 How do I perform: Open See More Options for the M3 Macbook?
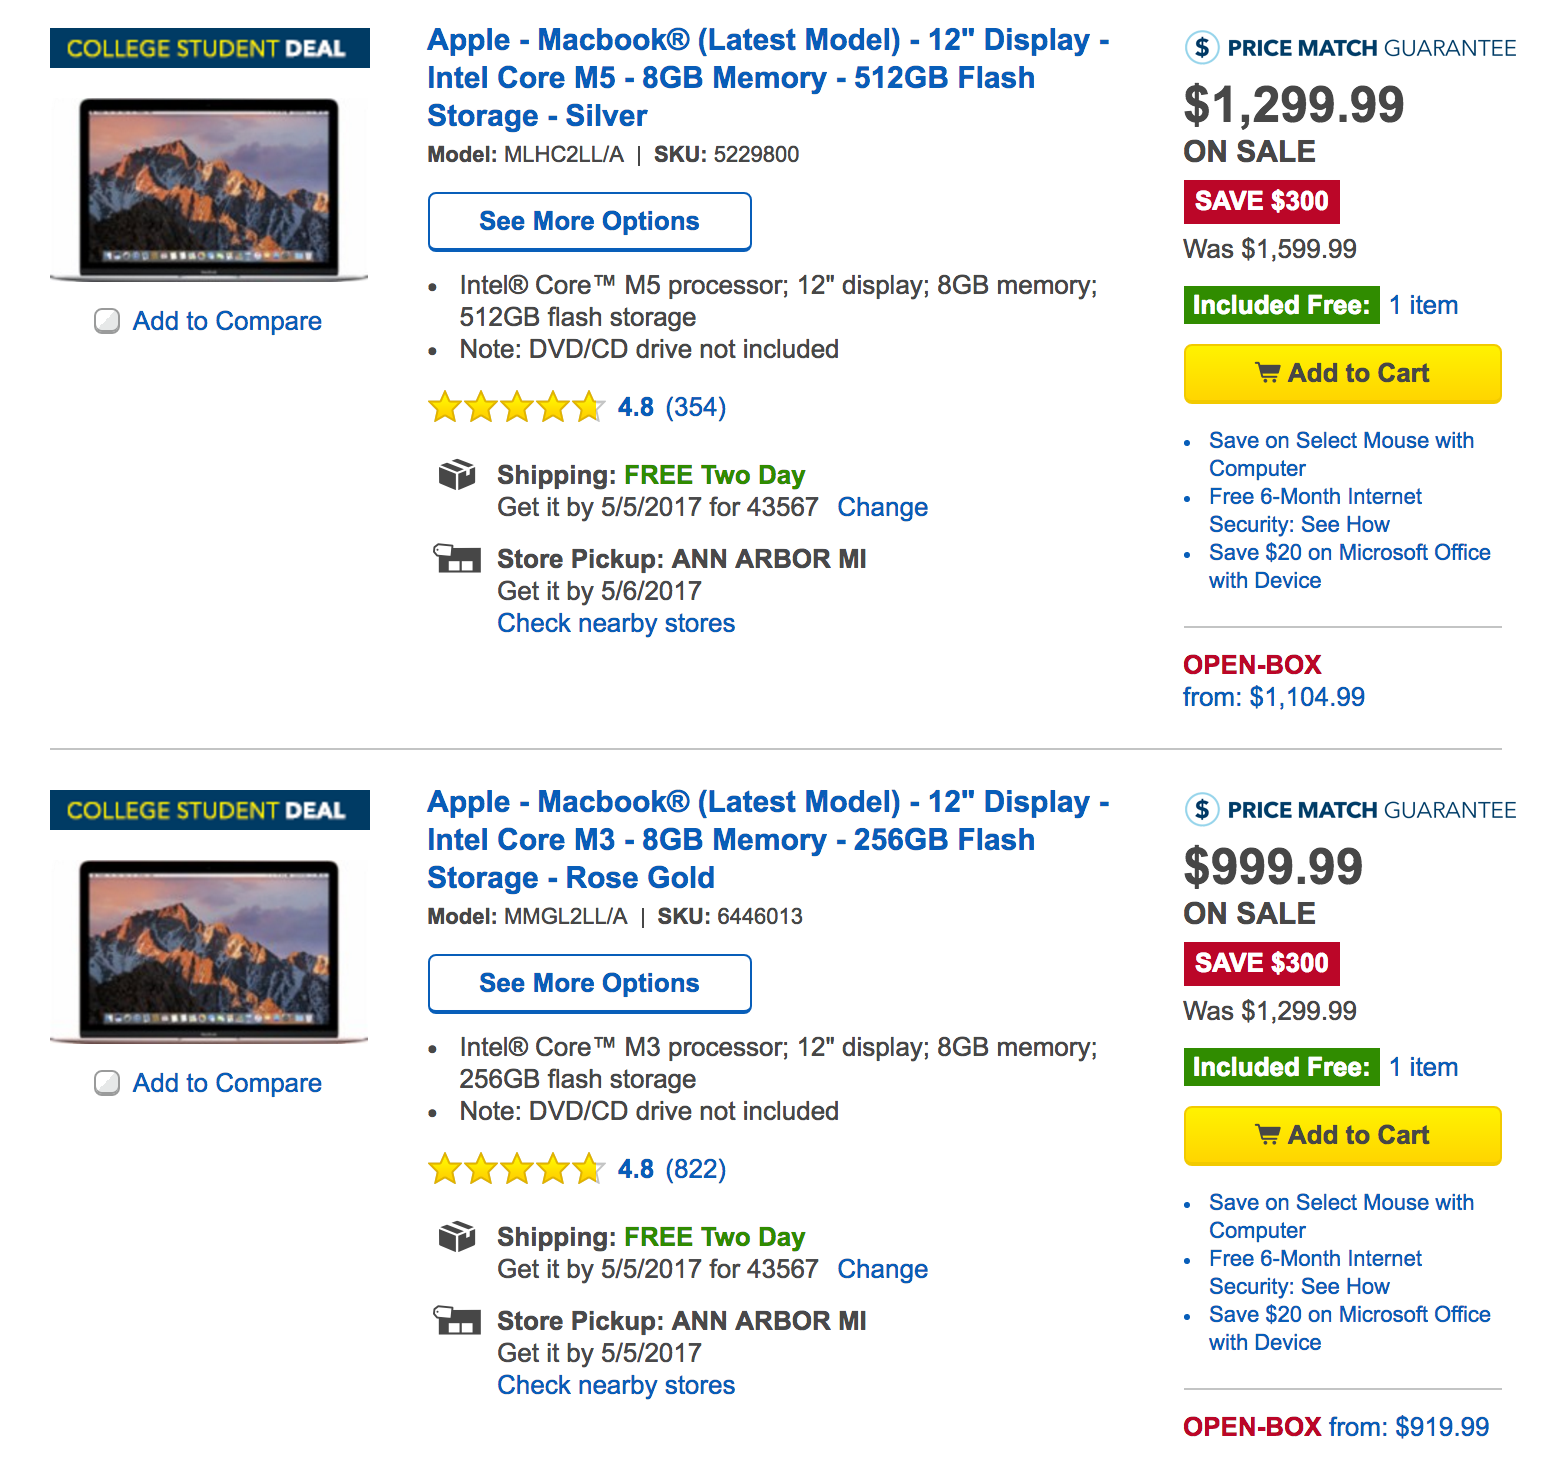pyautogui.click(x=589, y=983)
